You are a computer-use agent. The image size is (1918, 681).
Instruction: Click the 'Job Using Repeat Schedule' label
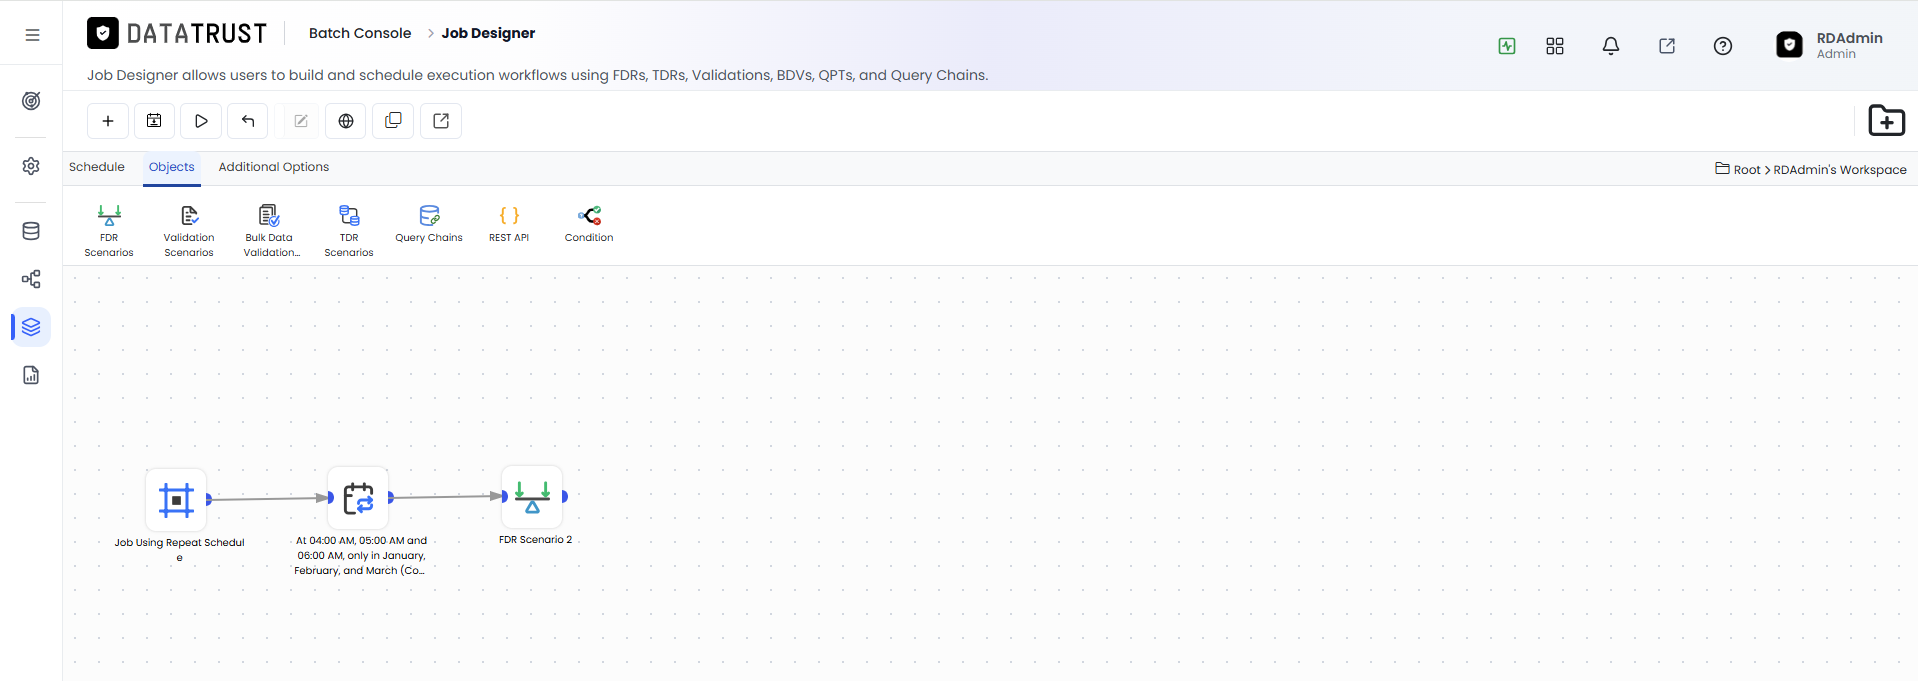pyautogui.click(x=179, y=550)
